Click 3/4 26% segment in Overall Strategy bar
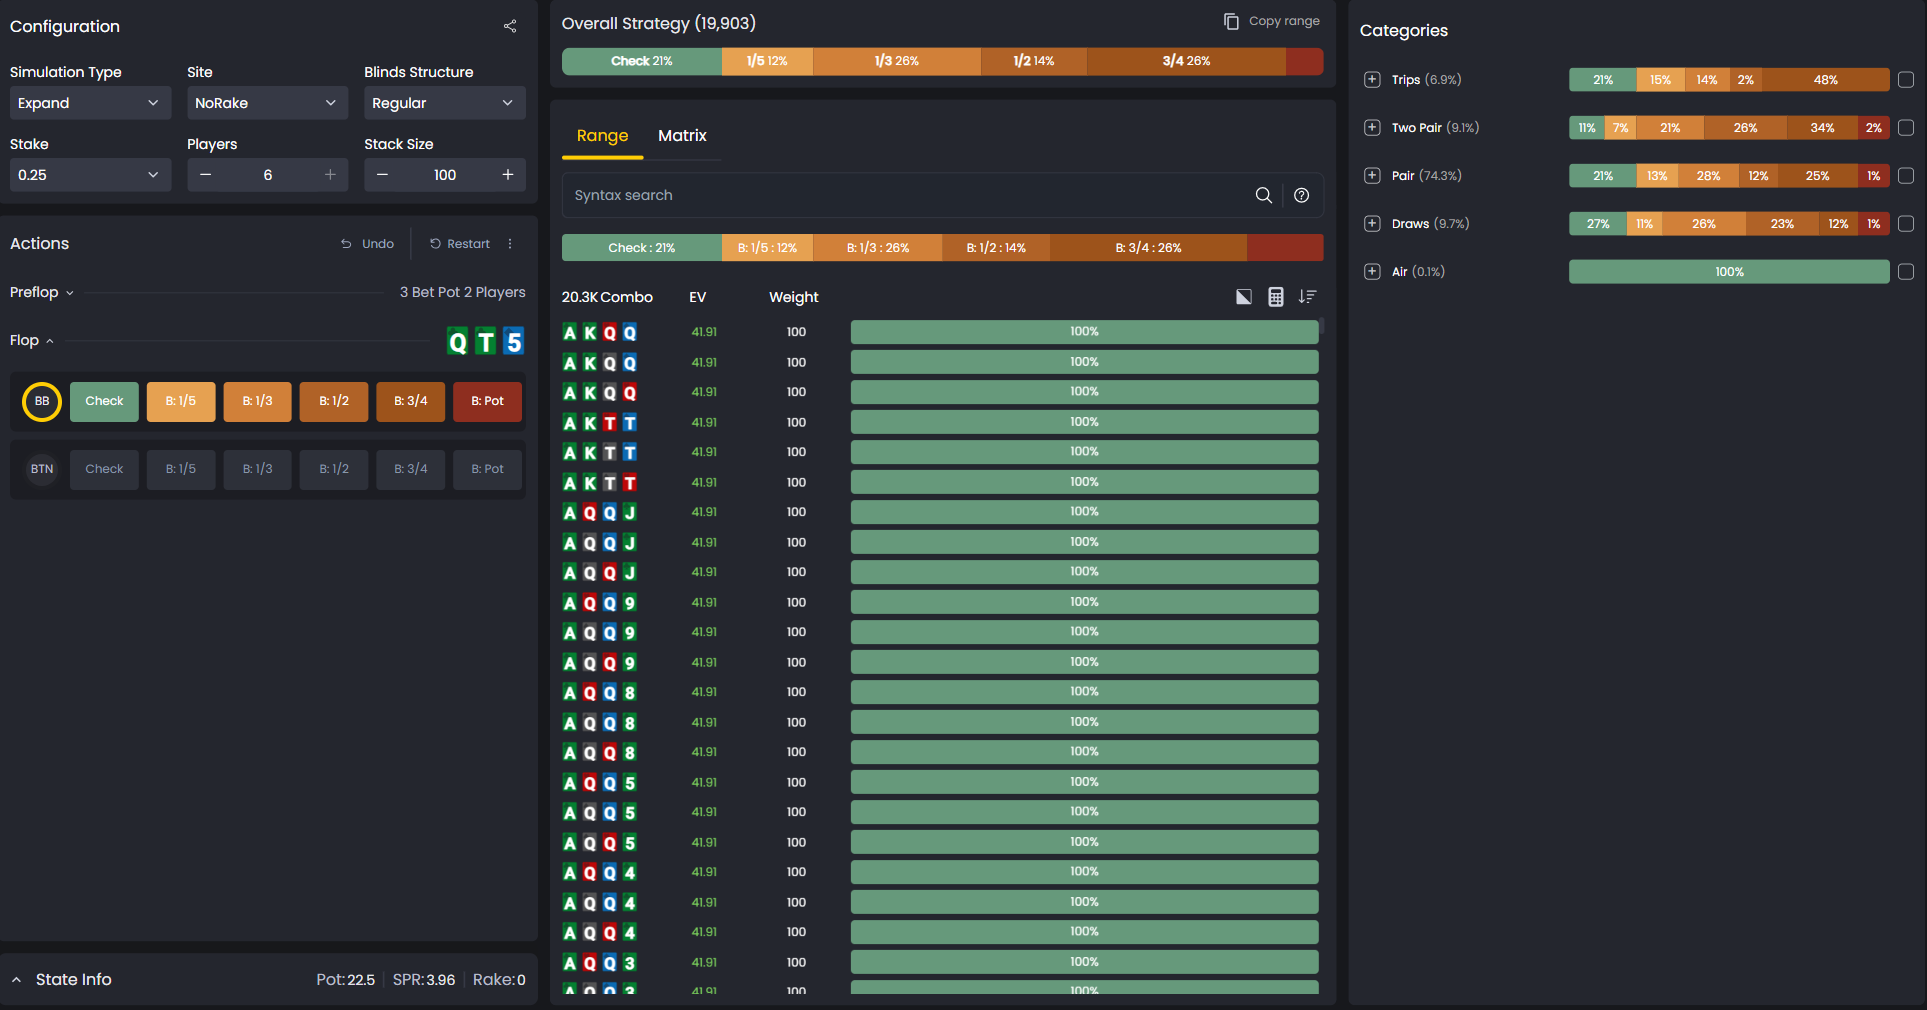1927x1010 pixels. click(1186, 61)
